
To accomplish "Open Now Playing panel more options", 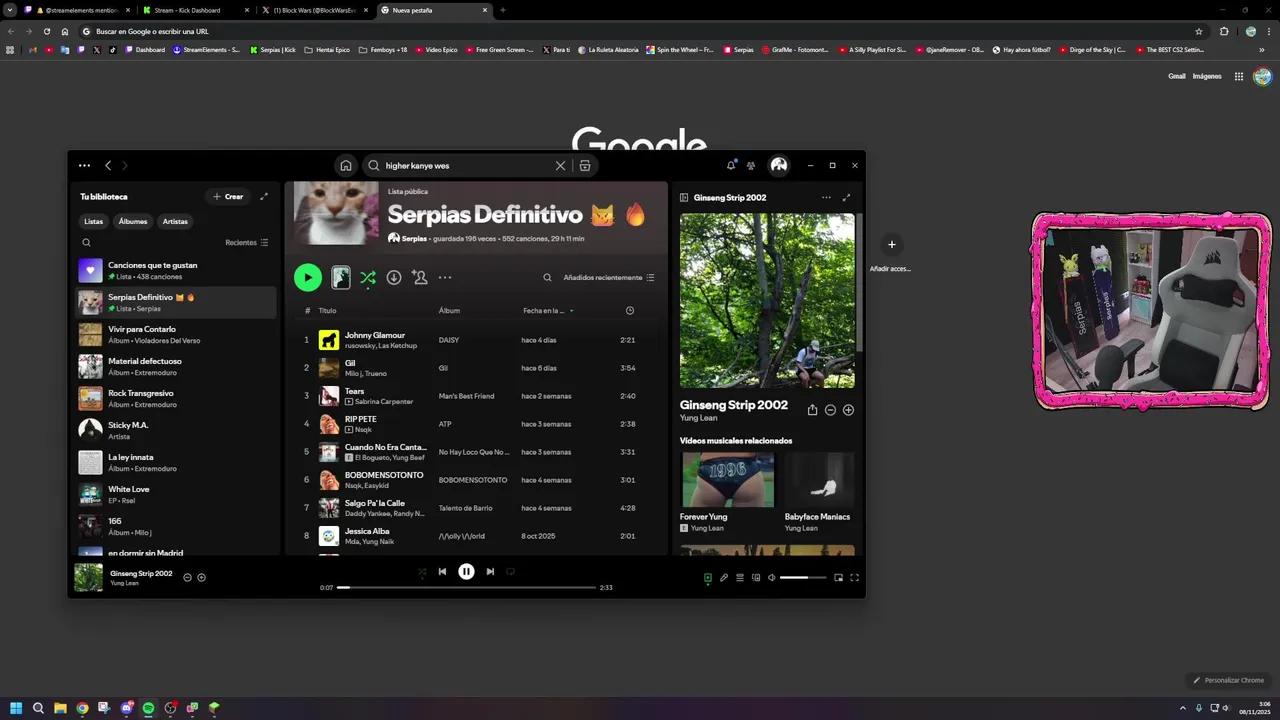I will click(x=826, y=198).
